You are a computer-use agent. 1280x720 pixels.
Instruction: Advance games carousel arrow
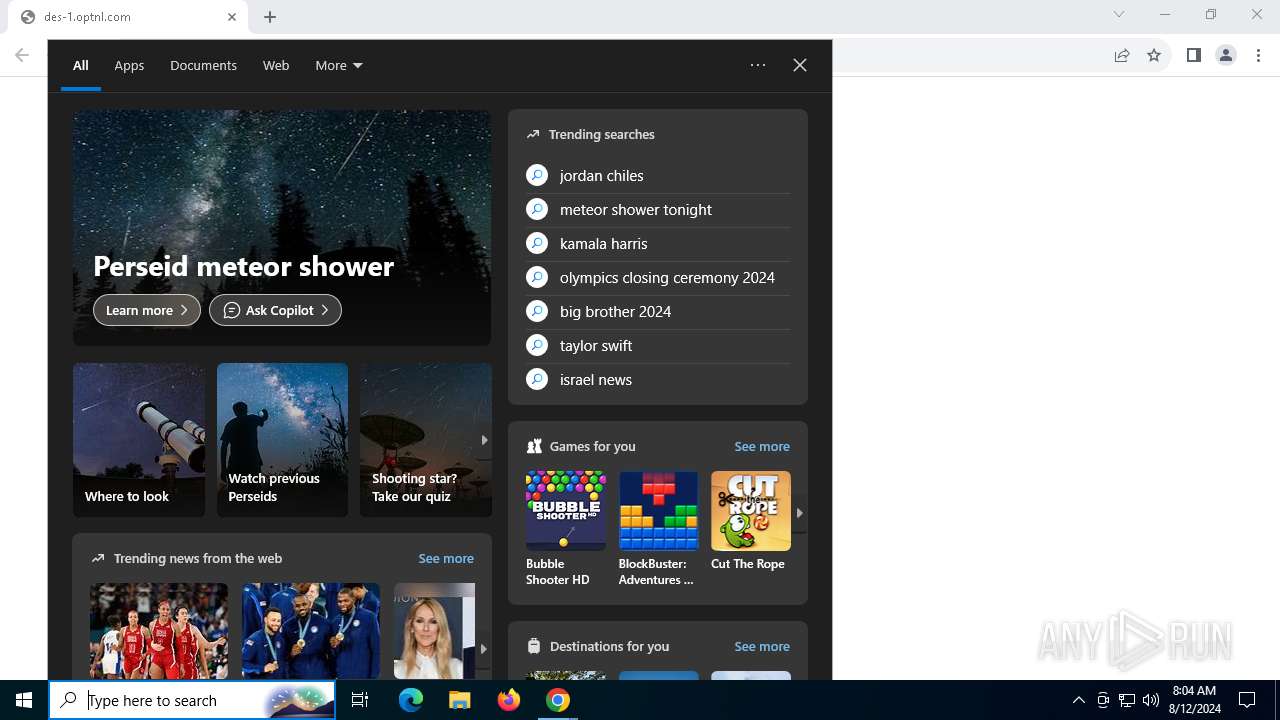coord(799,512)
